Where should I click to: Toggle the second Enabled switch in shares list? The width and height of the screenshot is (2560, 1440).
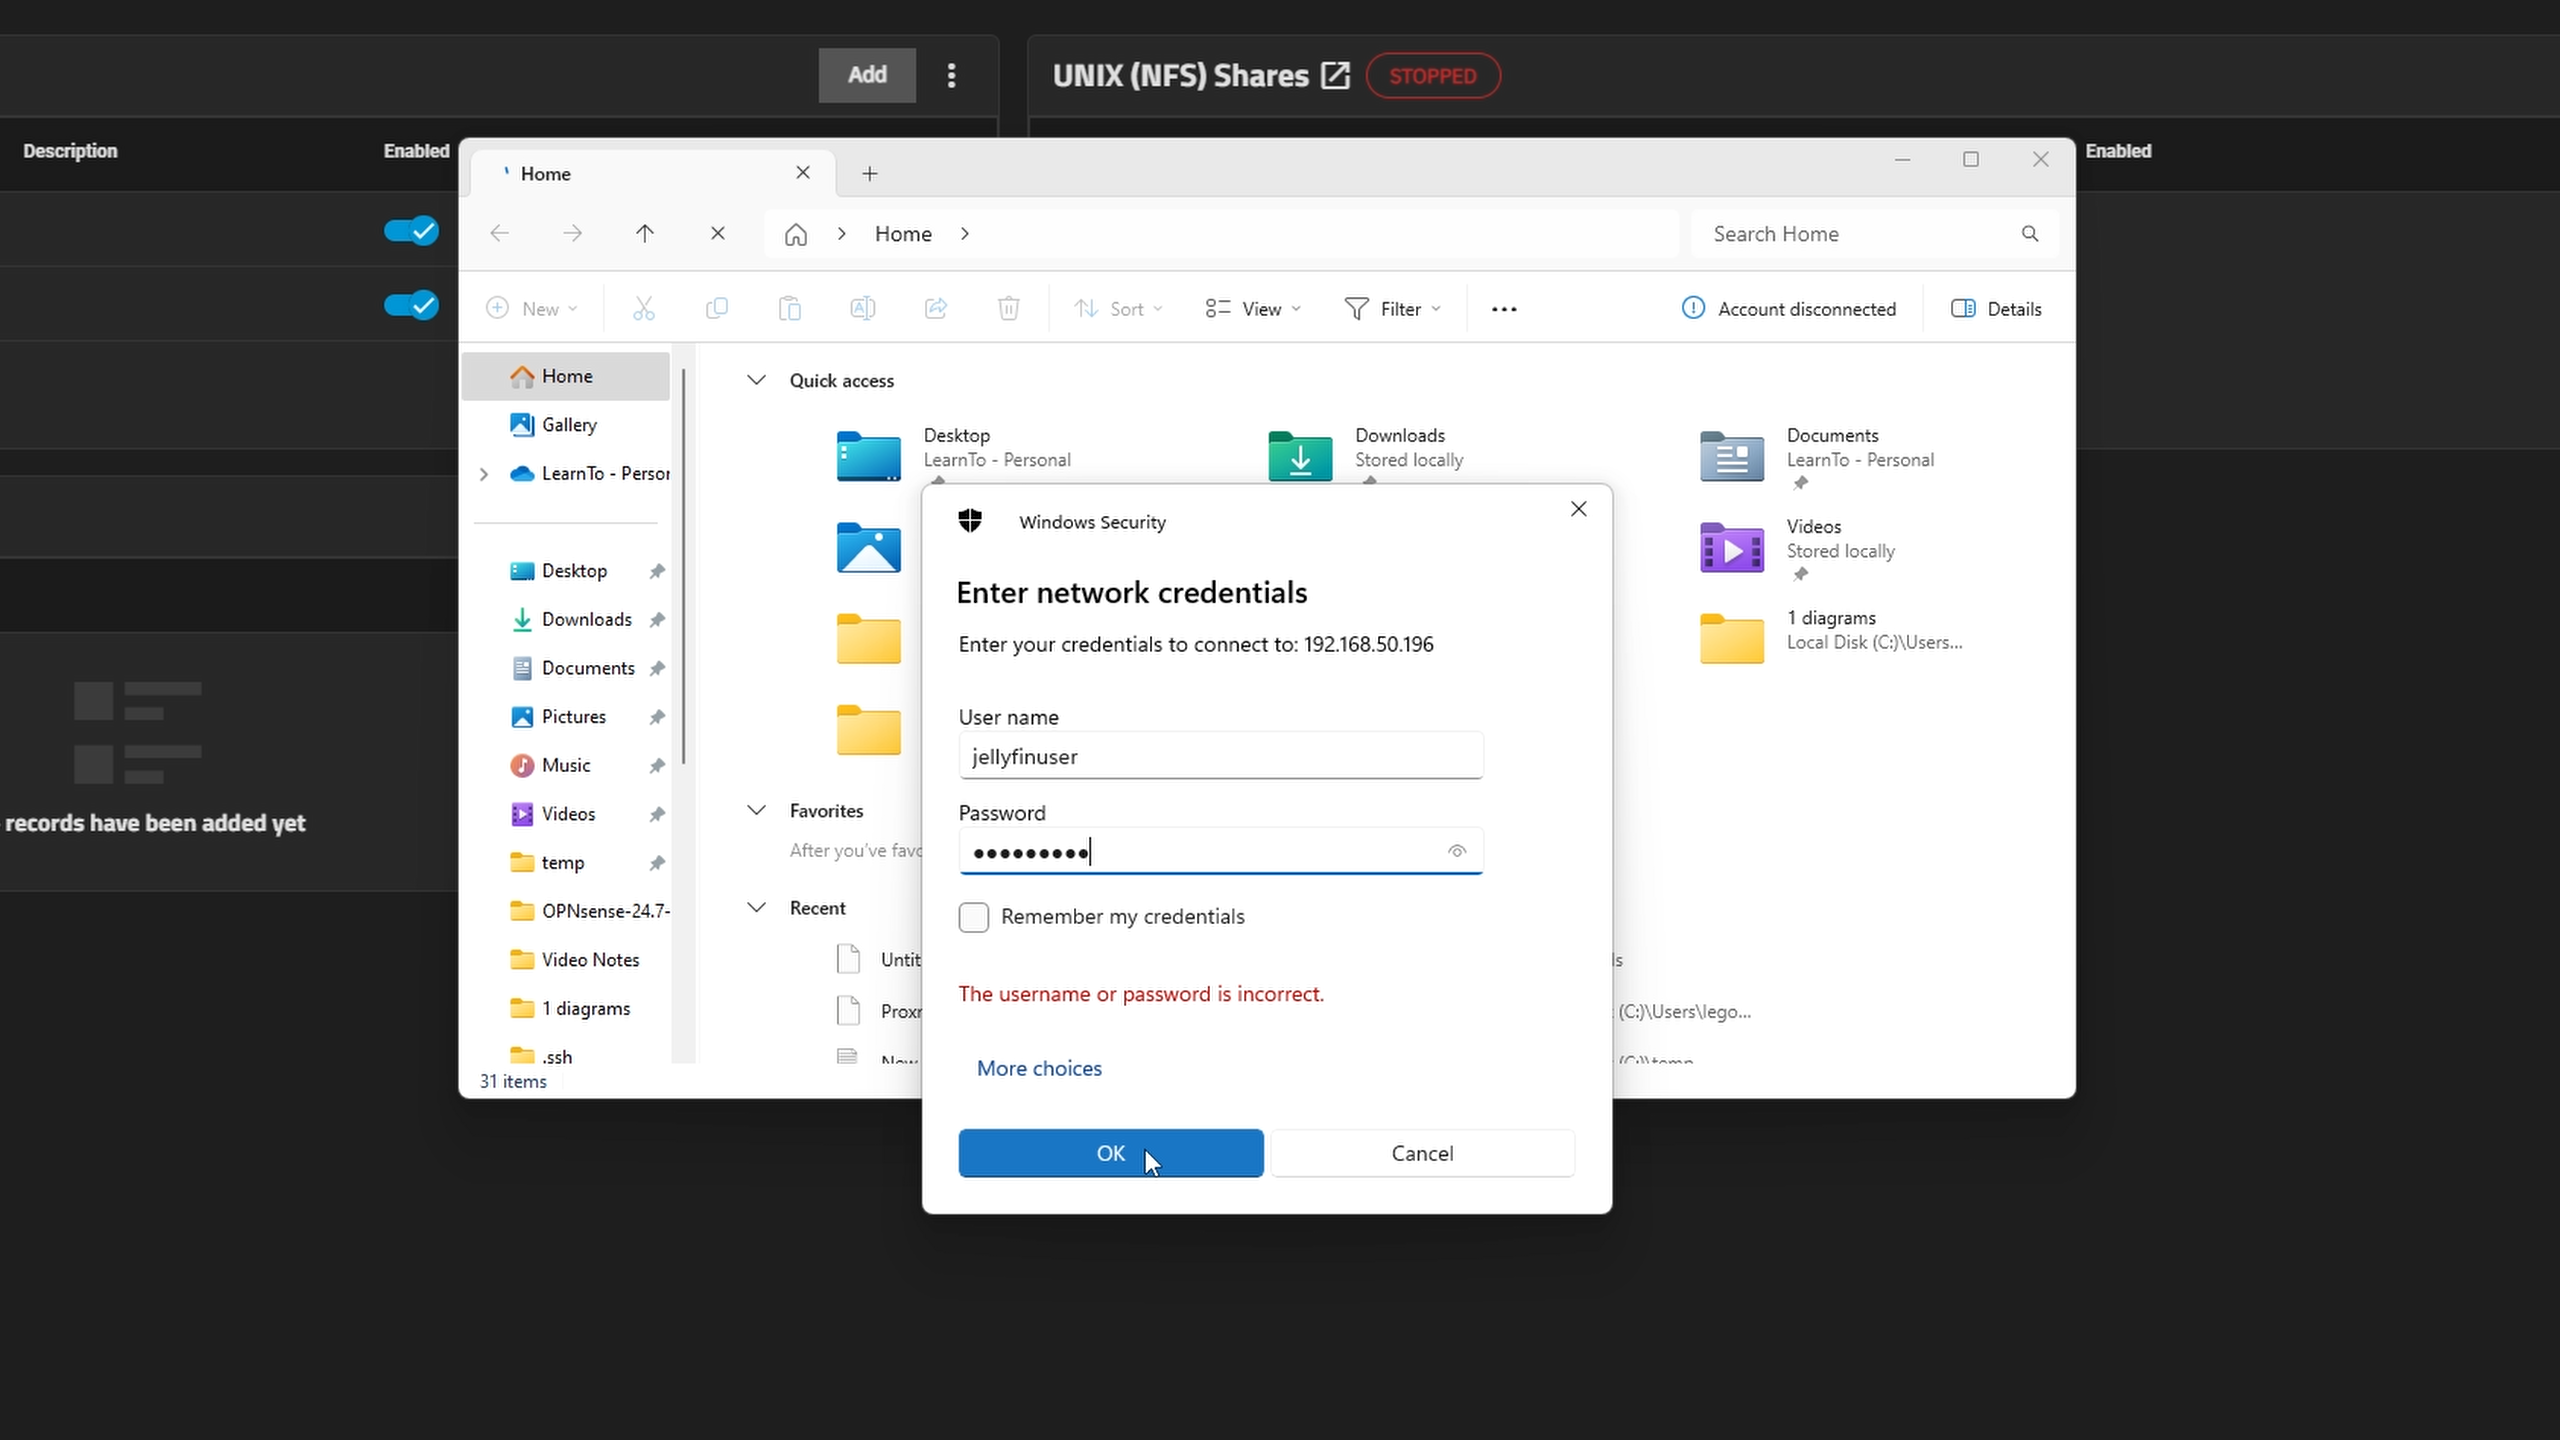(411, 305)
